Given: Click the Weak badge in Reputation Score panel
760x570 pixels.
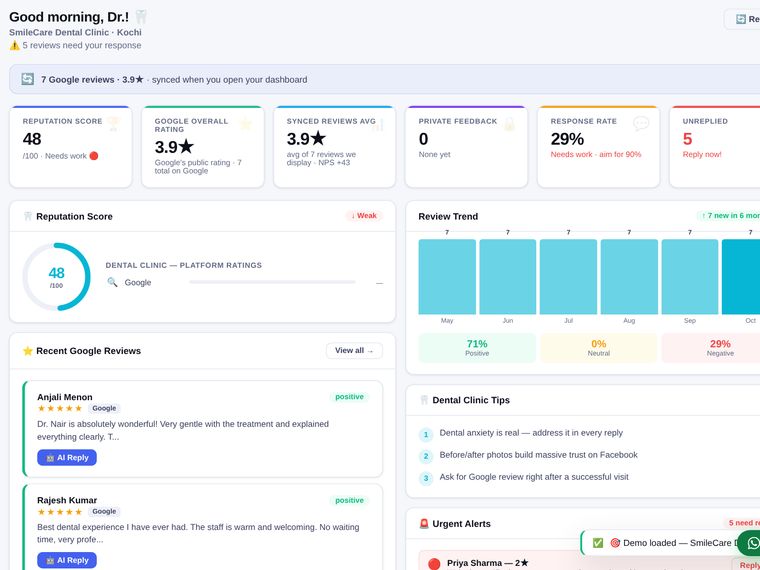Looking at the screenshot, I should tap(364, 216).
